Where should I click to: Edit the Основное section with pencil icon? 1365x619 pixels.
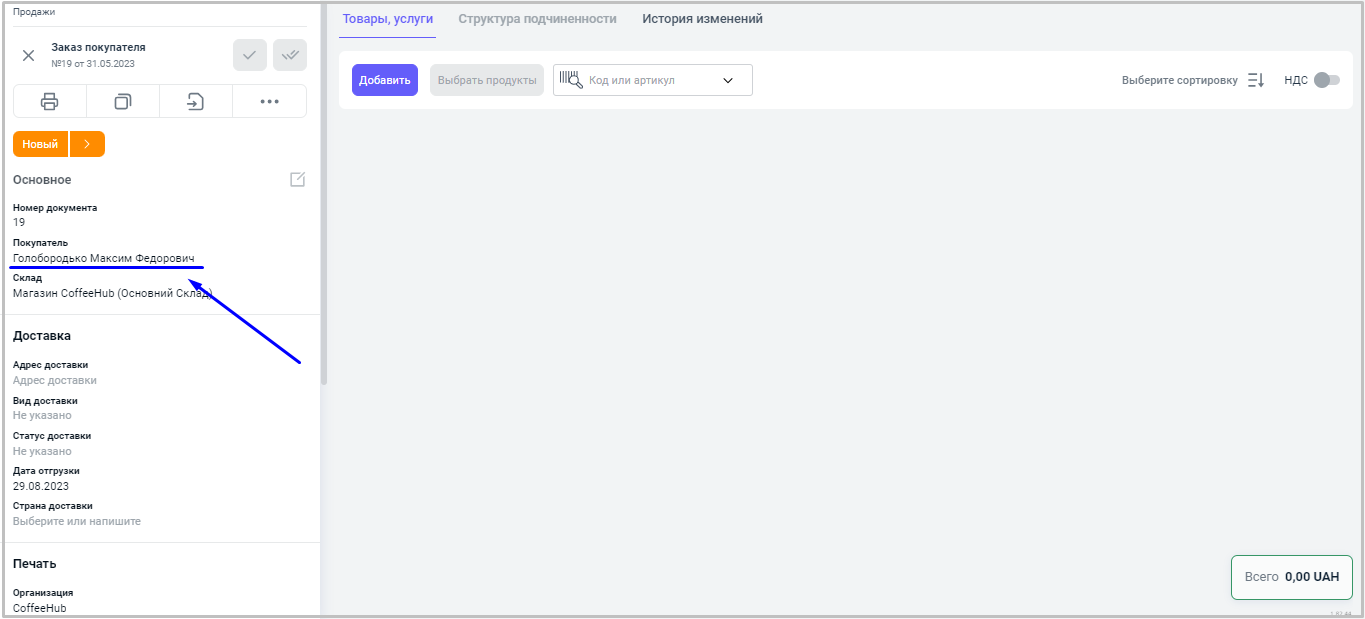297,180
